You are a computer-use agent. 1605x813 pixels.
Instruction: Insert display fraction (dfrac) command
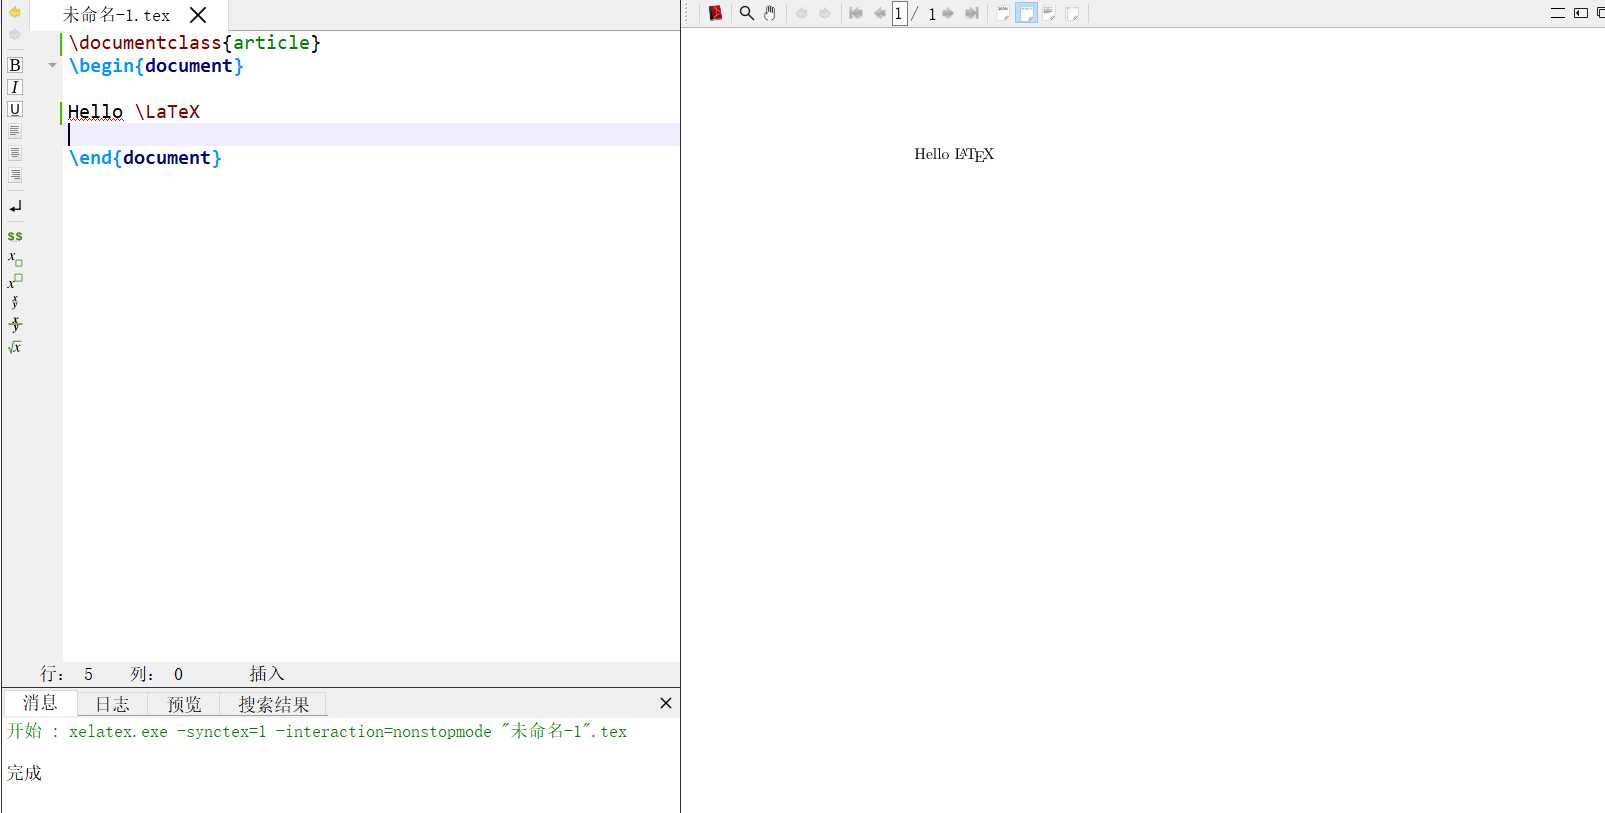15,325
